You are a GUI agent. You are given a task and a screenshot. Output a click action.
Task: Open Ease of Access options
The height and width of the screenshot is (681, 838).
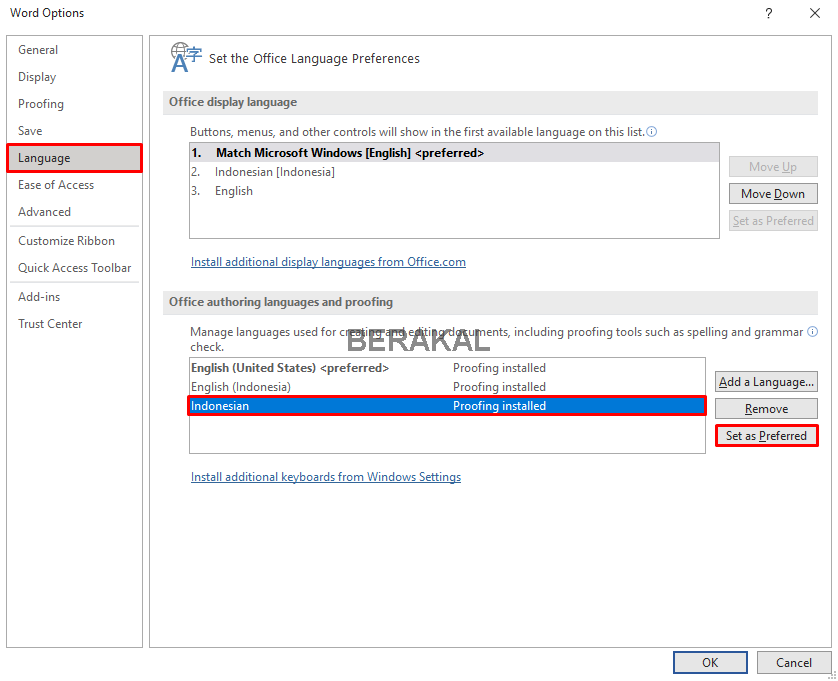[74, 185]
